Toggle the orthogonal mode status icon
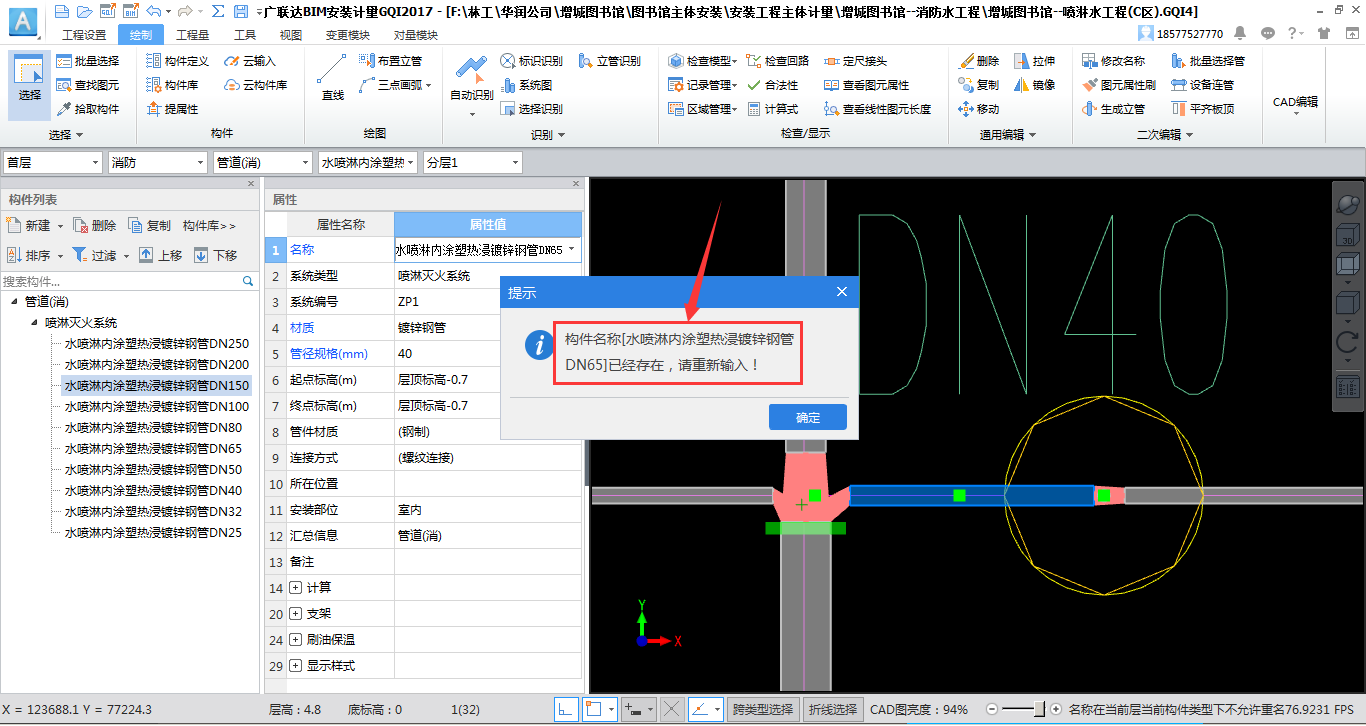1366x726 pixels. coord(566,710)
